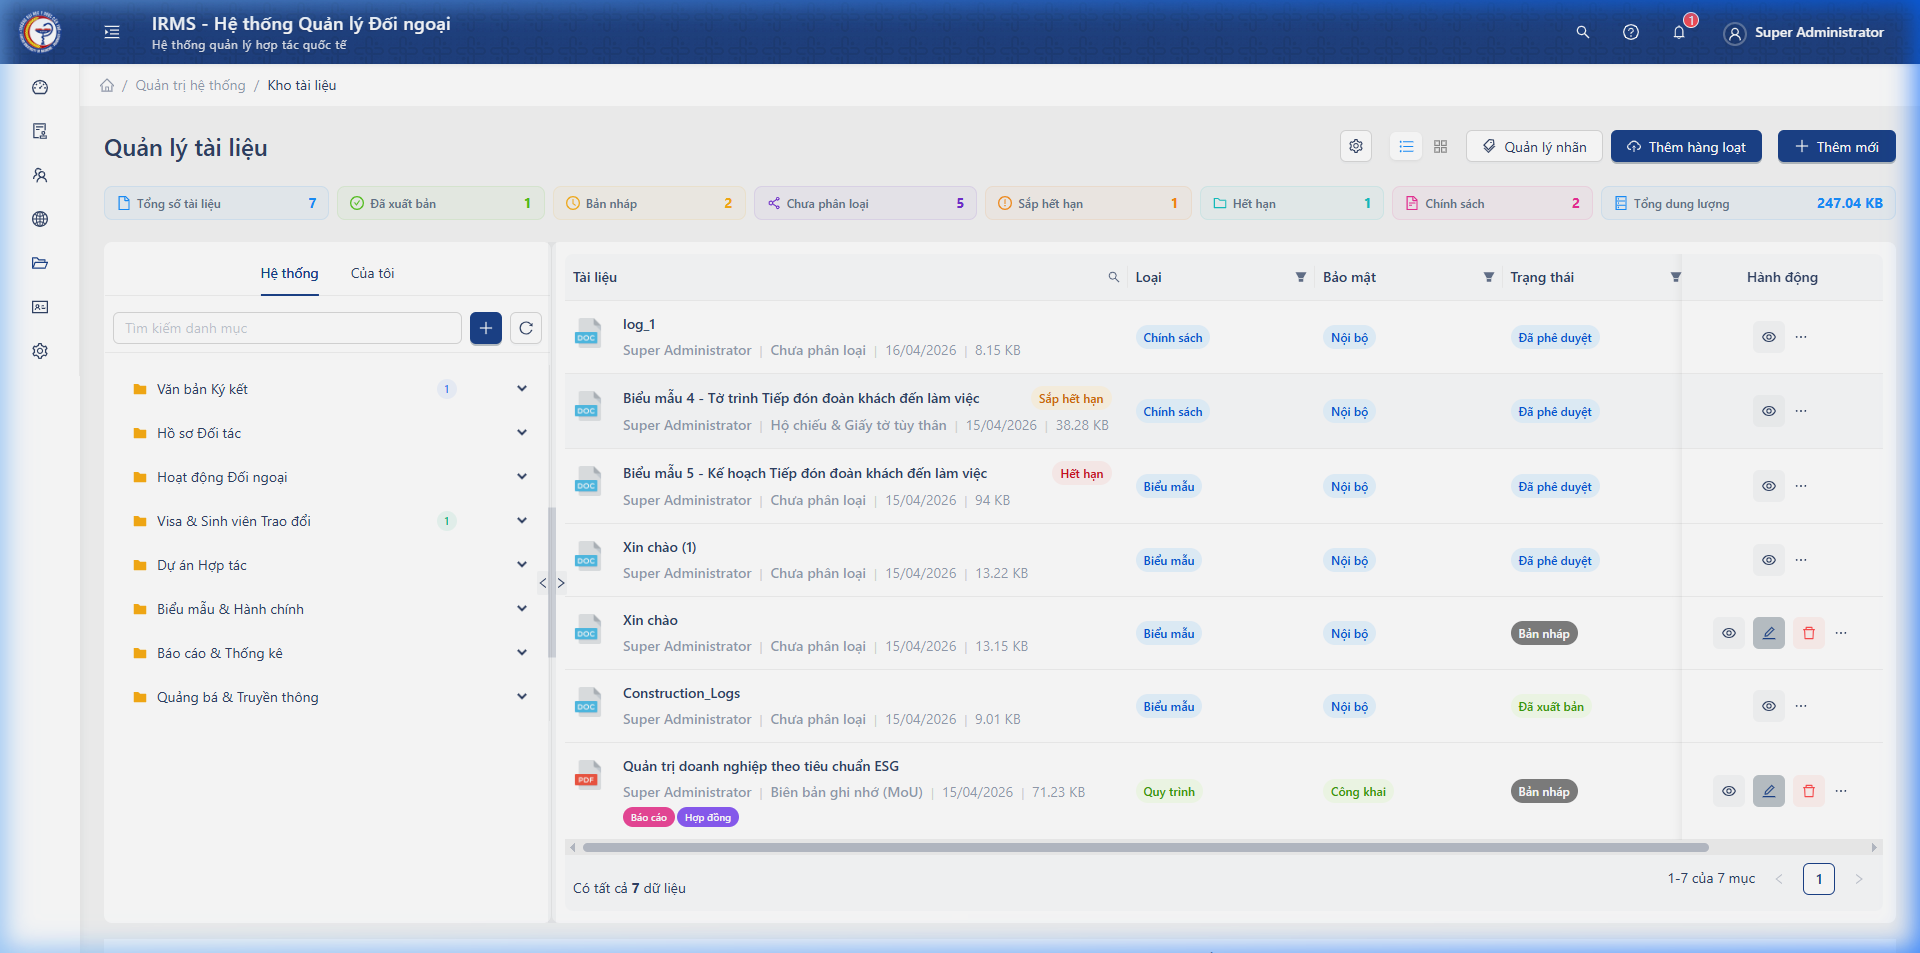Delete the Xin chào draft document
Viewport: 1920px width, 953px height.
click(1809, 633)
